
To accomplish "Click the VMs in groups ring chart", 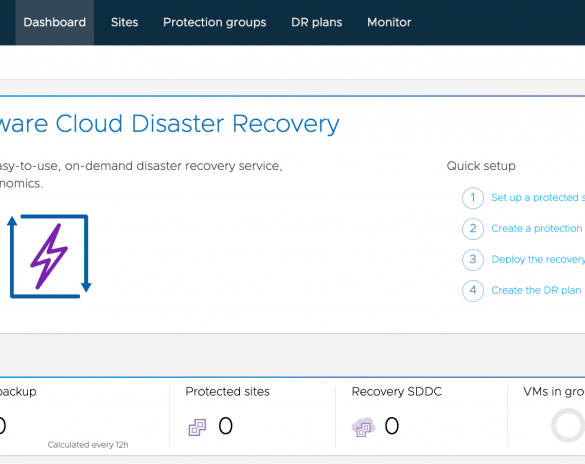I will point(568,425).
